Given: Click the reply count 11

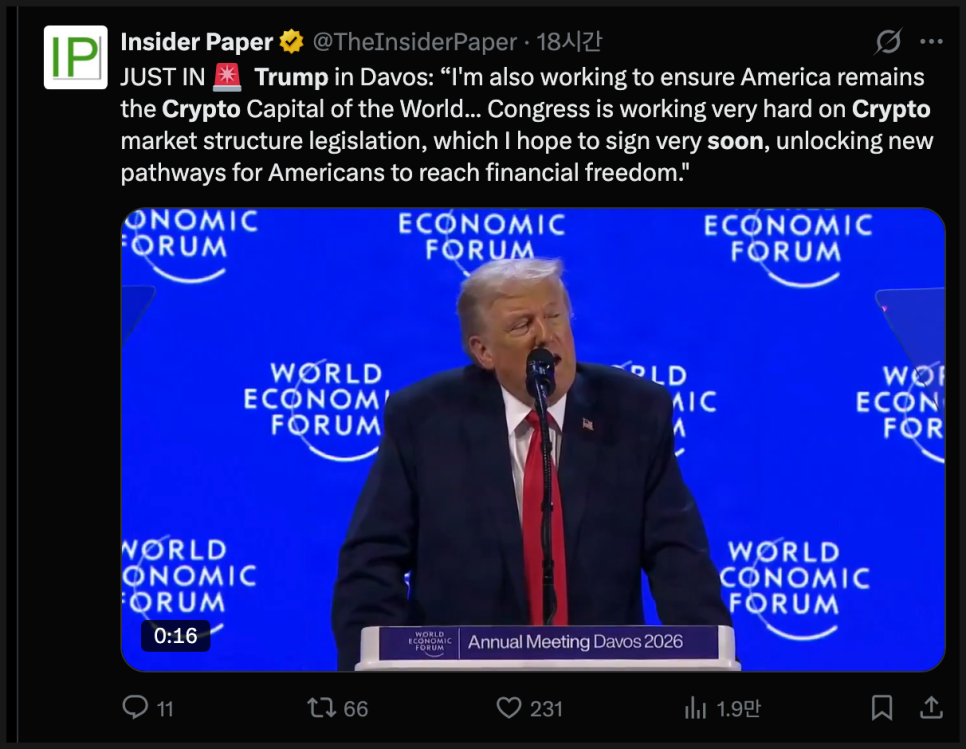Looking at the screenshot, I should [x=165, y=709].
